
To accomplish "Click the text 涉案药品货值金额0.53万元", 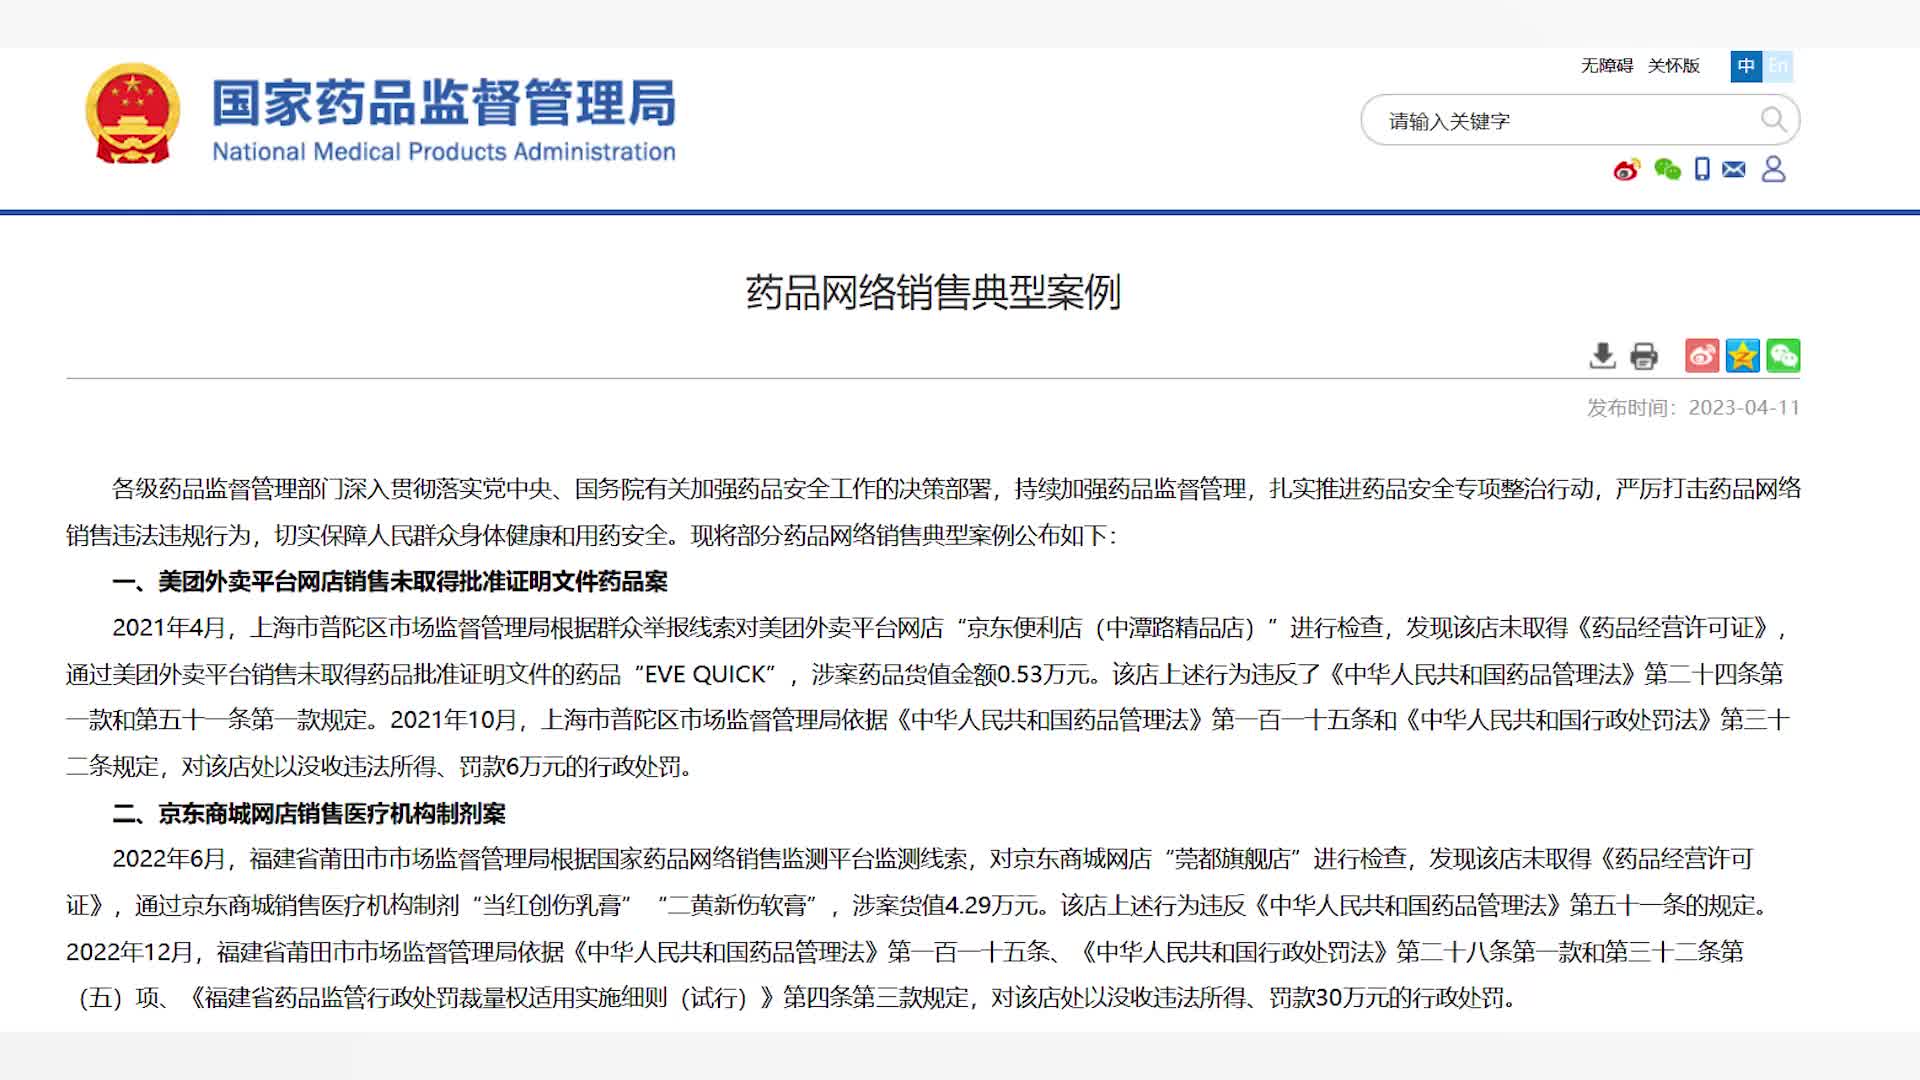I will [x=950, y=675].
